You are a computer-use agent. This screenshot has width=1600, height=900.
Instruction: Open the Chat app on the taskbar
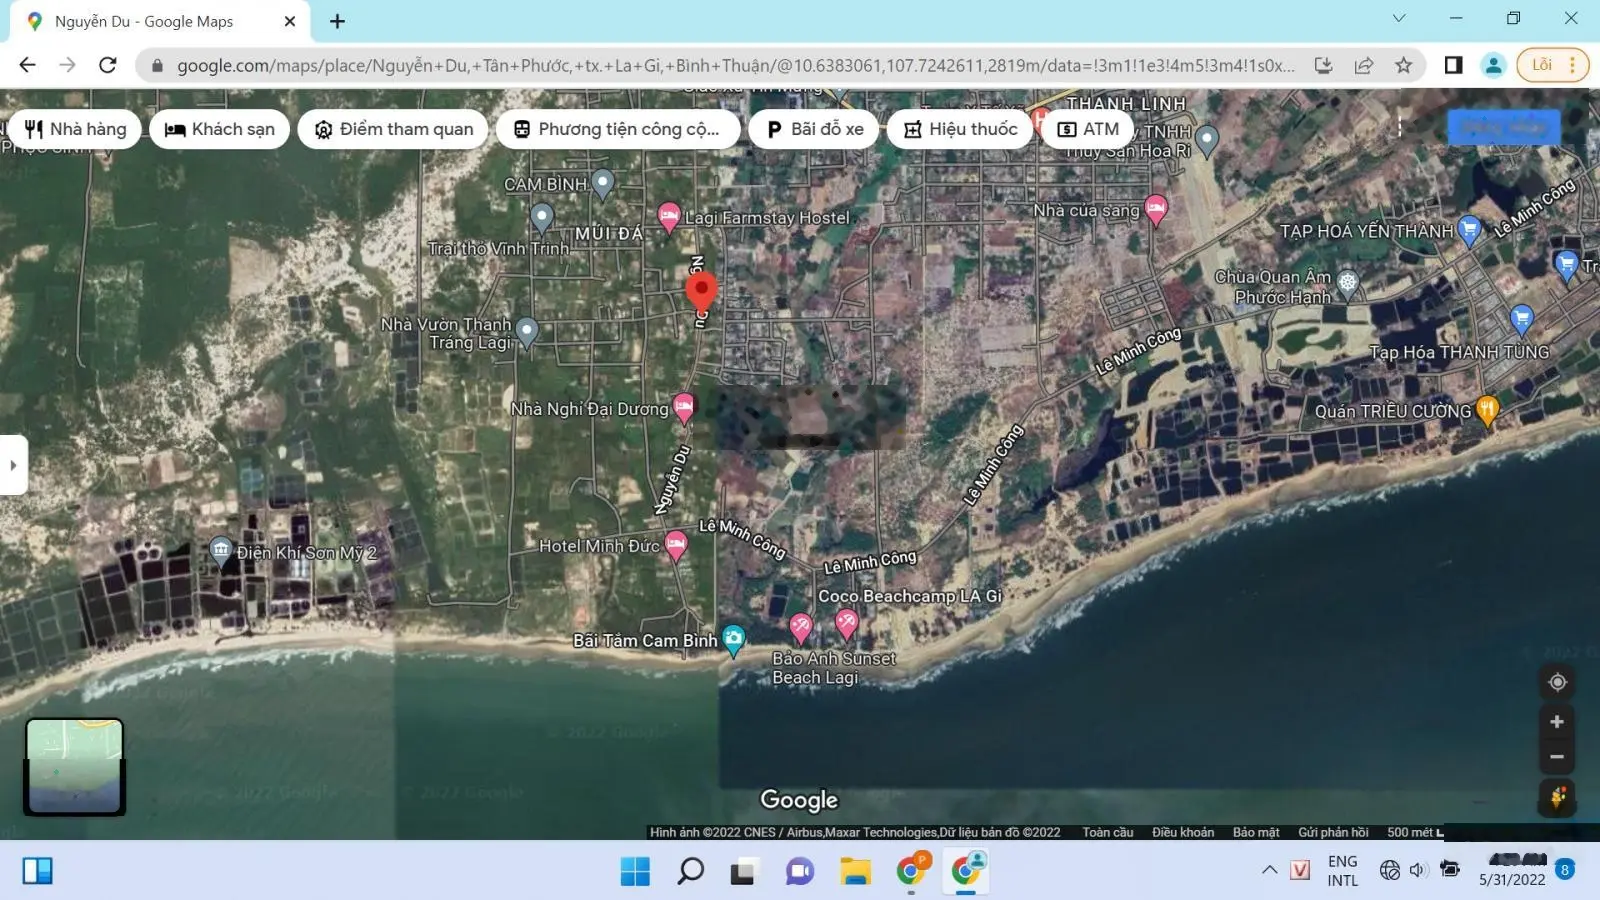click(x=799, y=871)
